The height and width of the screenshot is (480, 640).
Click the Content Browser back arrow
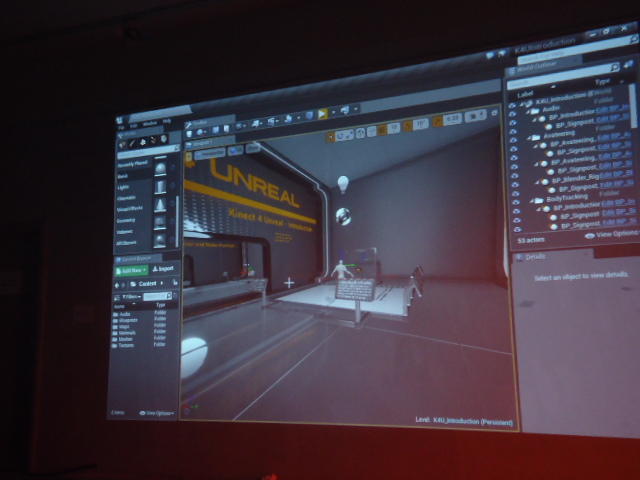point(117,285)
